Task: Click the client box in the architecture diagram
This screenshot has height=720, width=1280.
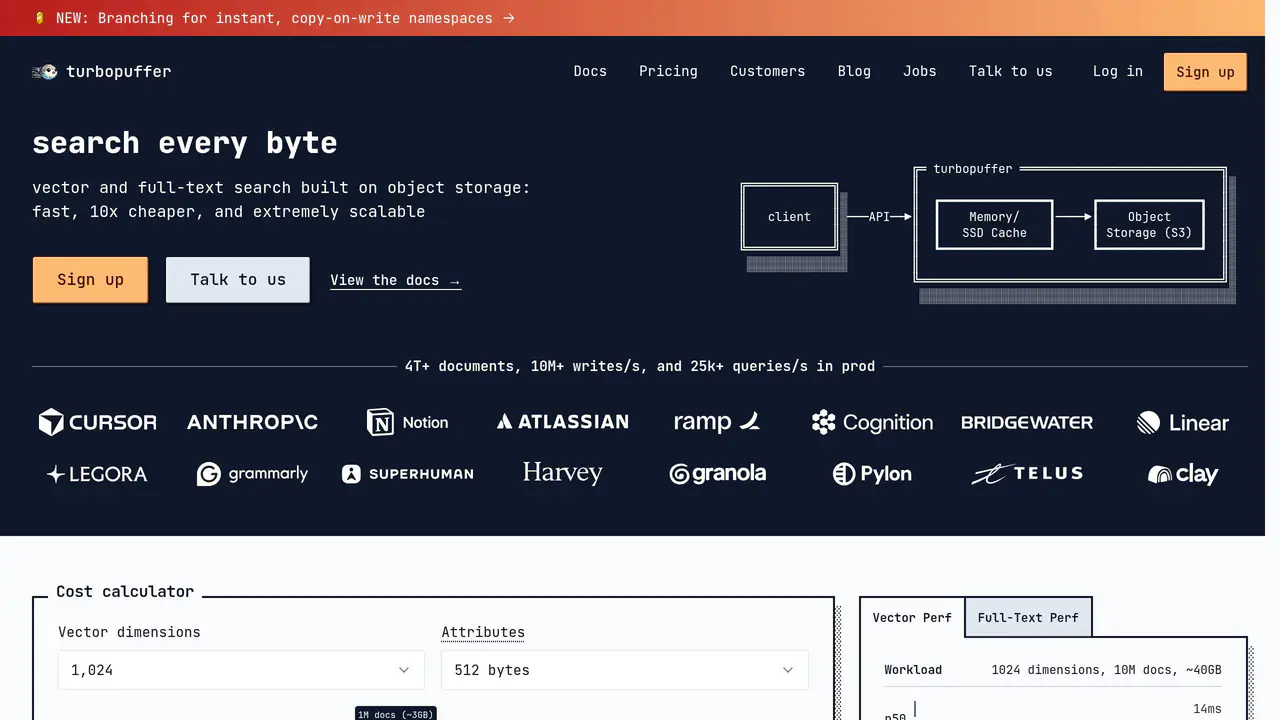Action: [789, 216]
